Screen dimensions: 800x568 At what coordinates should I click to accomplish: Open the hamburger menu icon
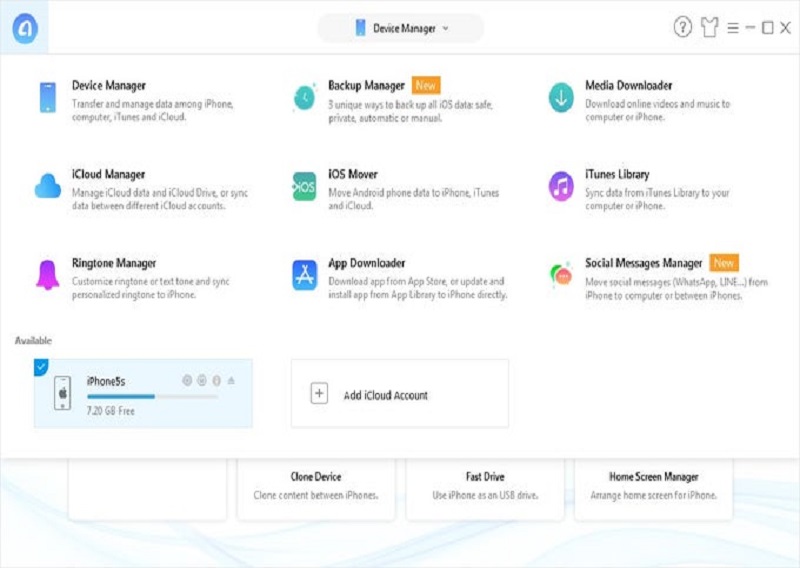click(x=733, y=28)
